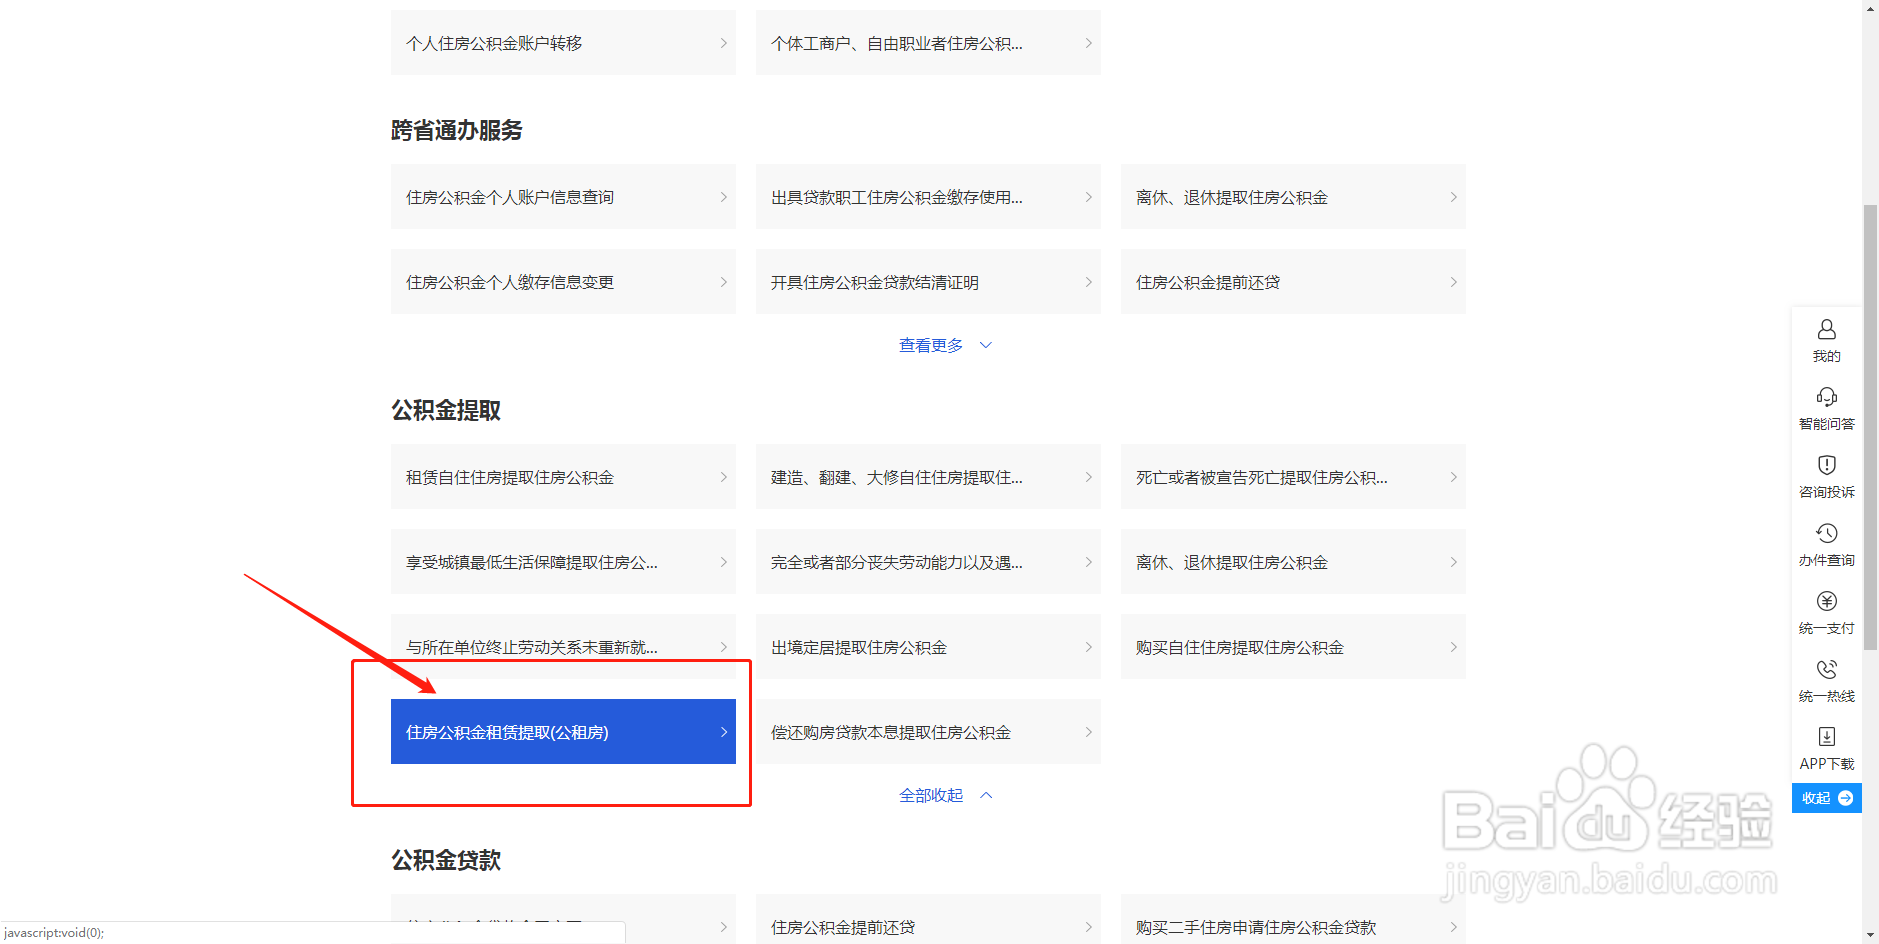Open 住房公积金个人缴存信息变更
Image resolution: width=1879 pixels, height=944 pixels.
pos(563,282)
